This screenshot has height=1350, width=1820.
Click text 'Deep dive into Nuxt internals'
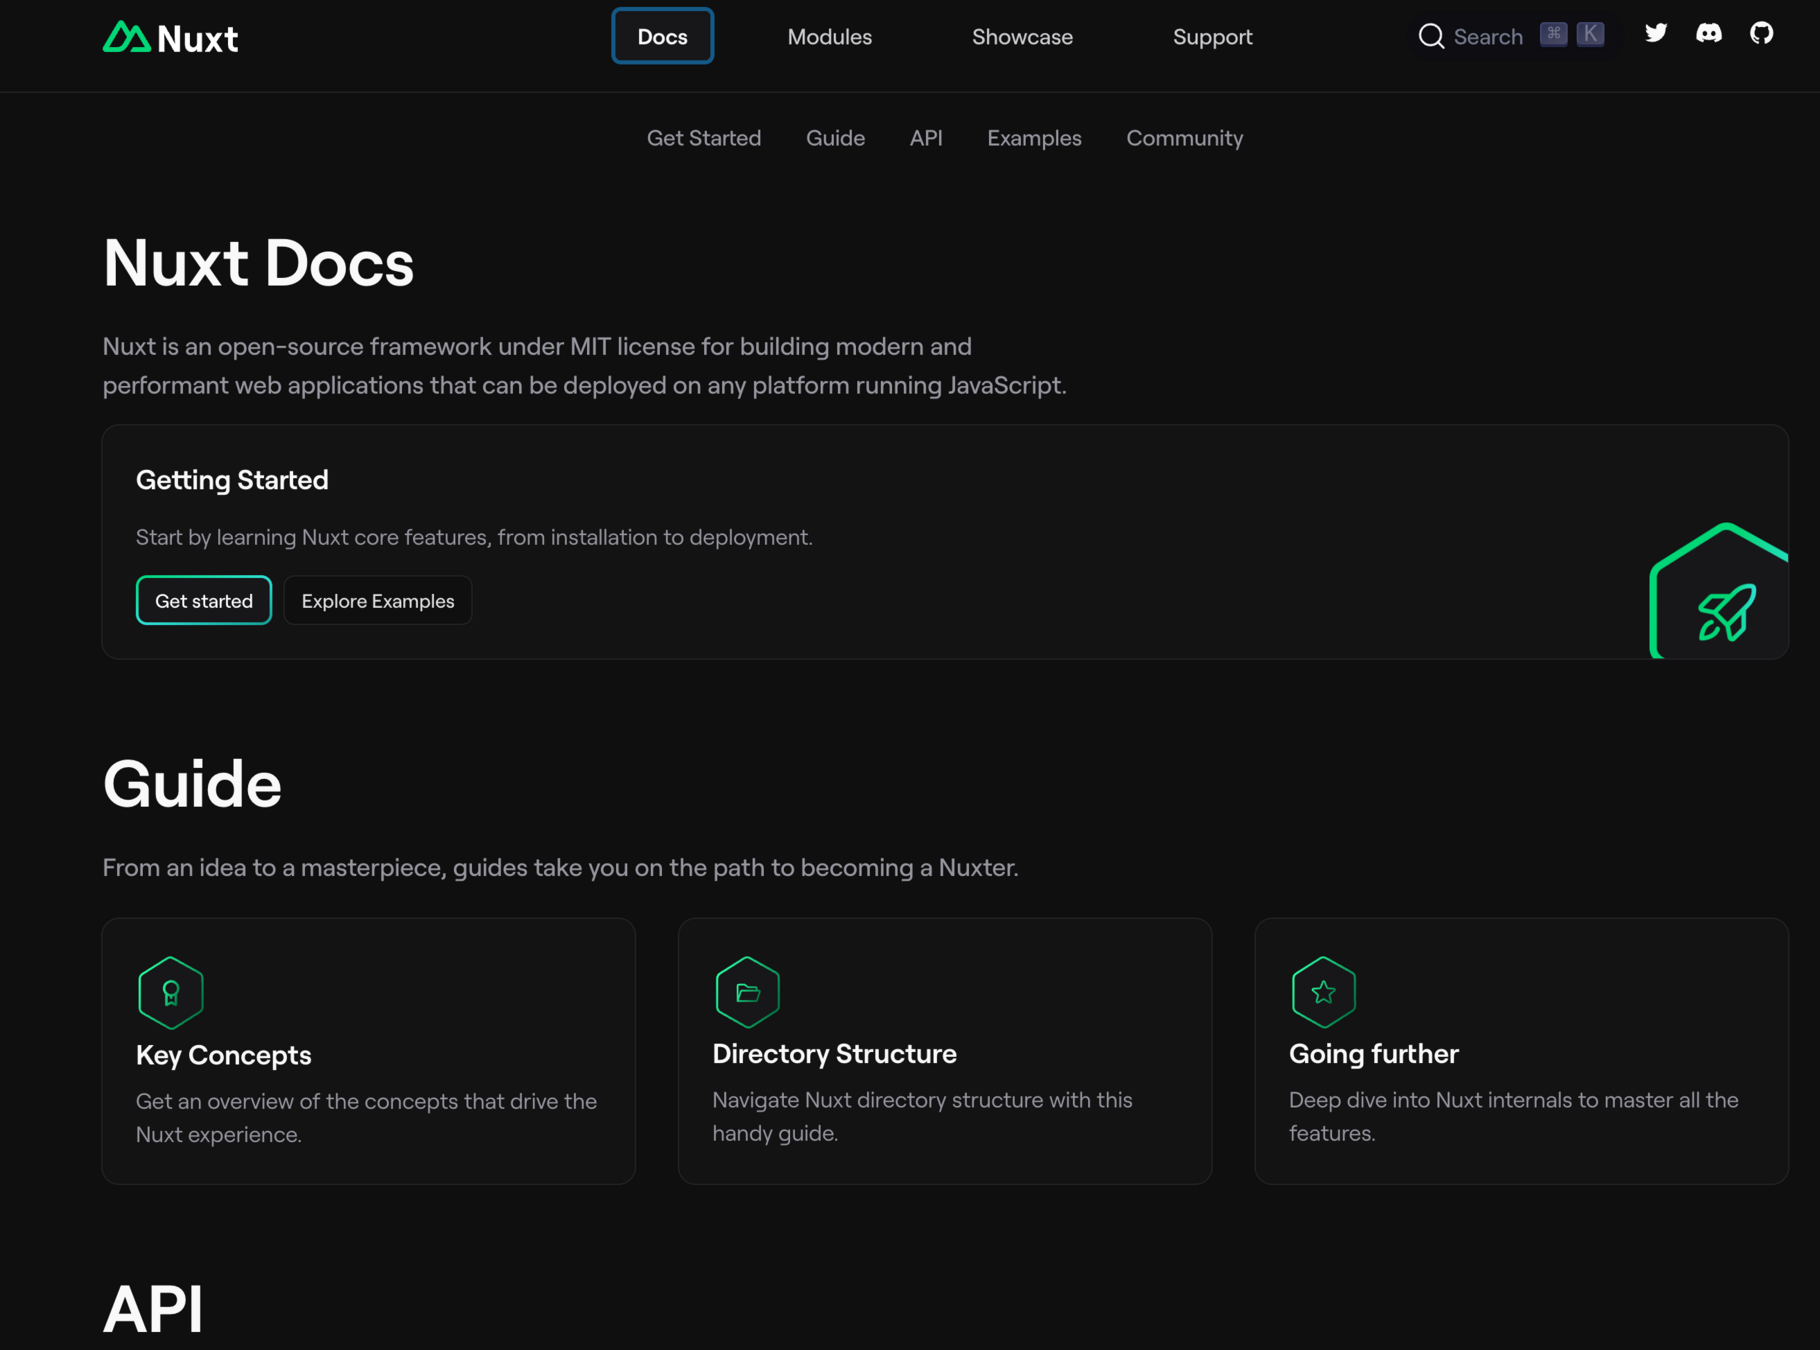click(x=1442, y=1100)
